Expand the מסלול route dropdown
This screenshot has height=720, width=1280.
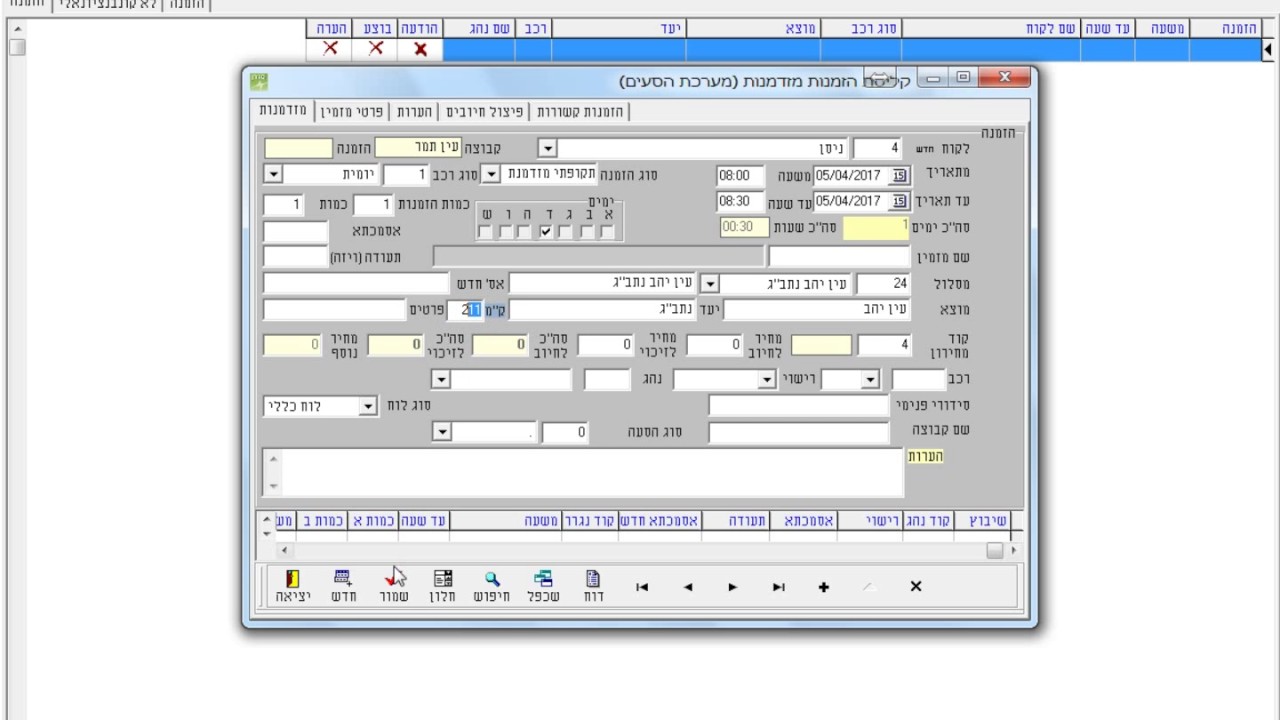[x=709, y=284]
